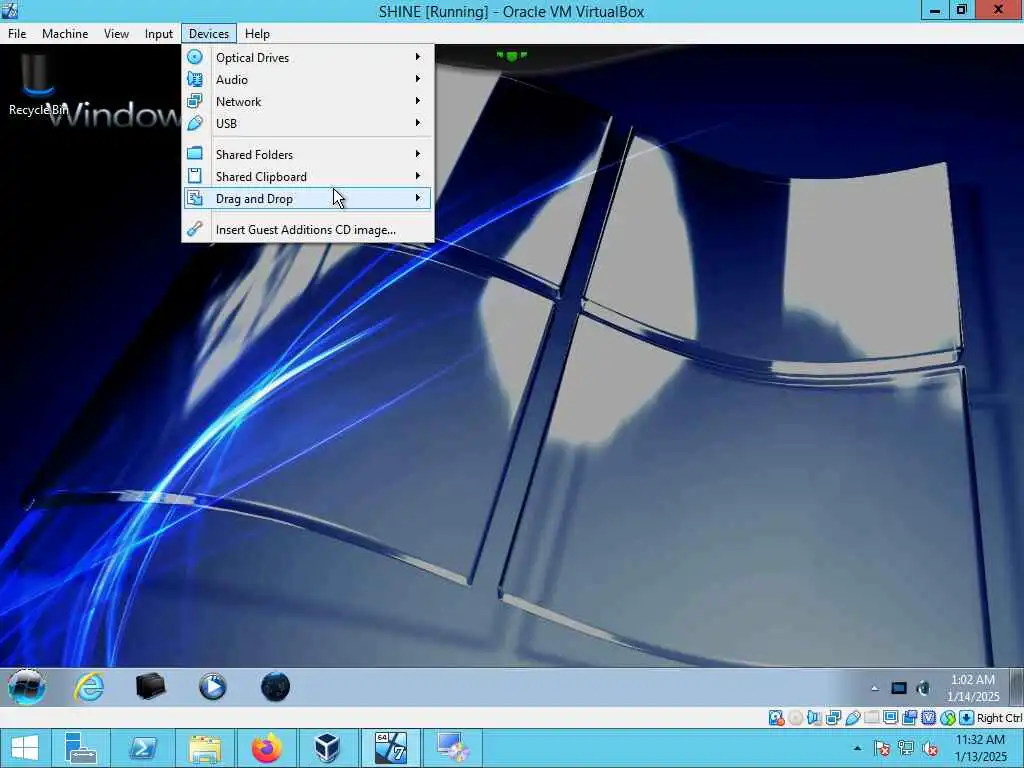The height and width of the screenshot is (768, 1024).
Task: Open the black folder icon in guest taskbar
Action: click(x=151, y=687)
